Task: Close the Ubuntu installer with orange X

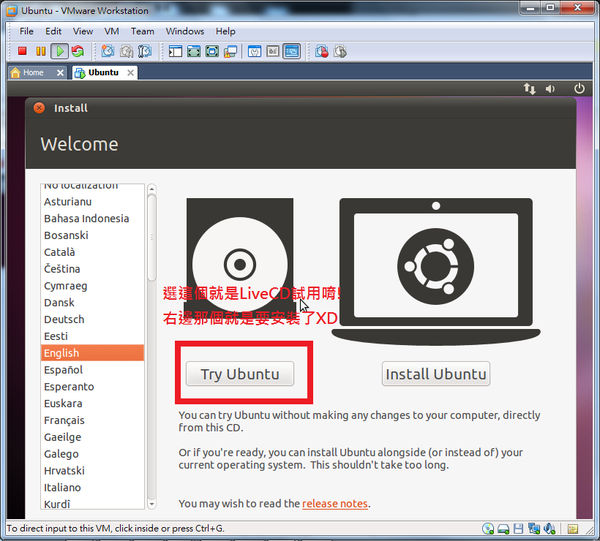Action: (39, 108)
